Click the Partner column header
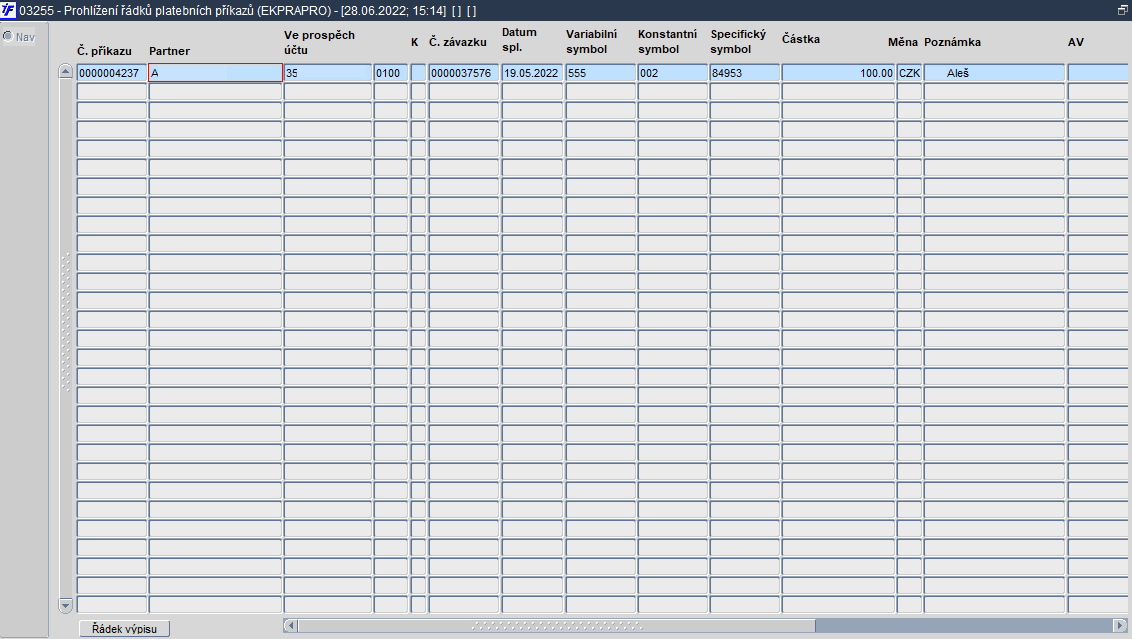Image resolution: width=1132 pixels, height=639 pixels. pyautogui.click(x=170, y=51)
